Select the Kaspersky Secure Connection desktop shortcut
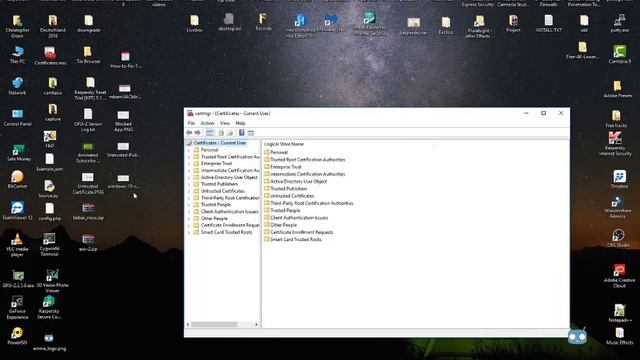Viewport: 640px width, 360px height. tap(49, 307)
